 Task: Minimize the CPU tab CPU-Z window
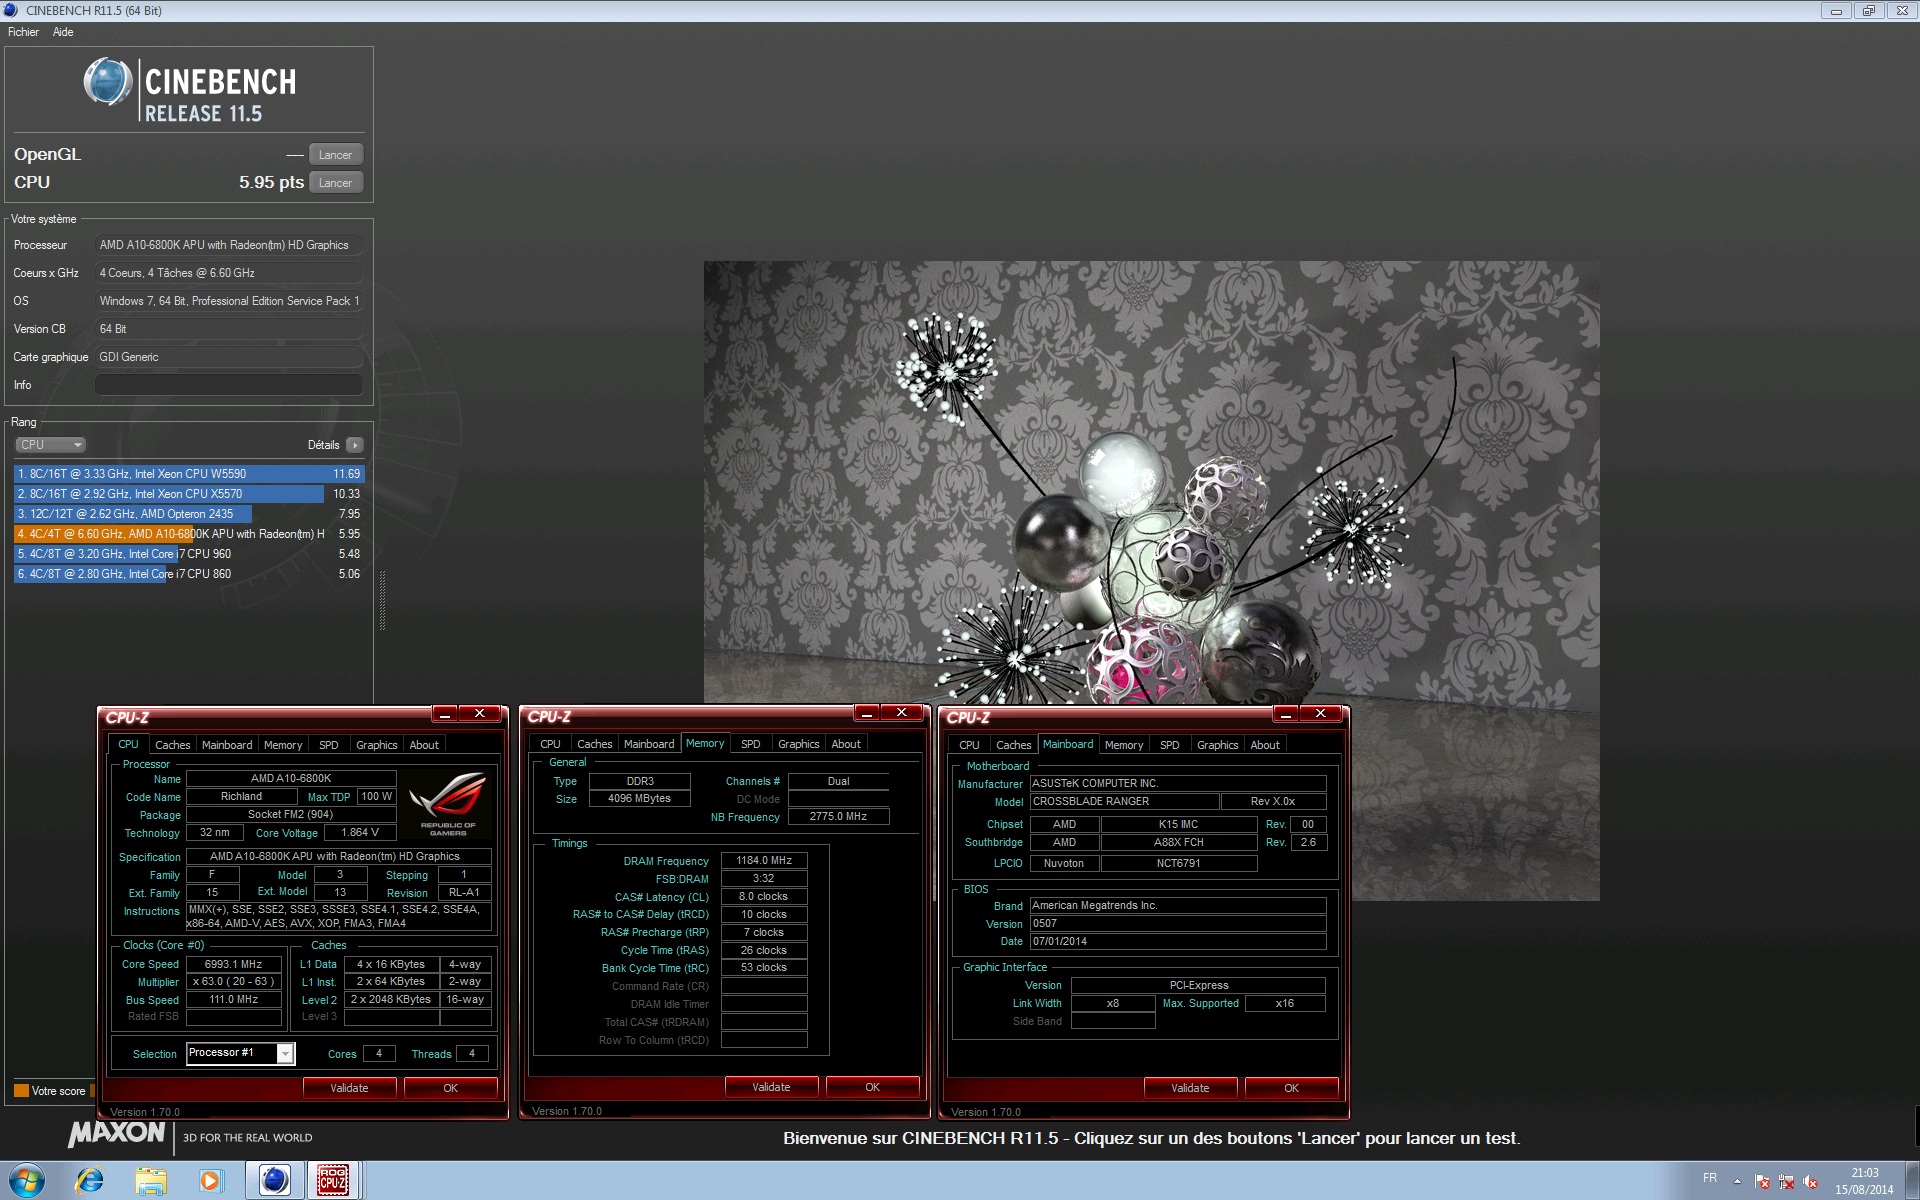446,713
